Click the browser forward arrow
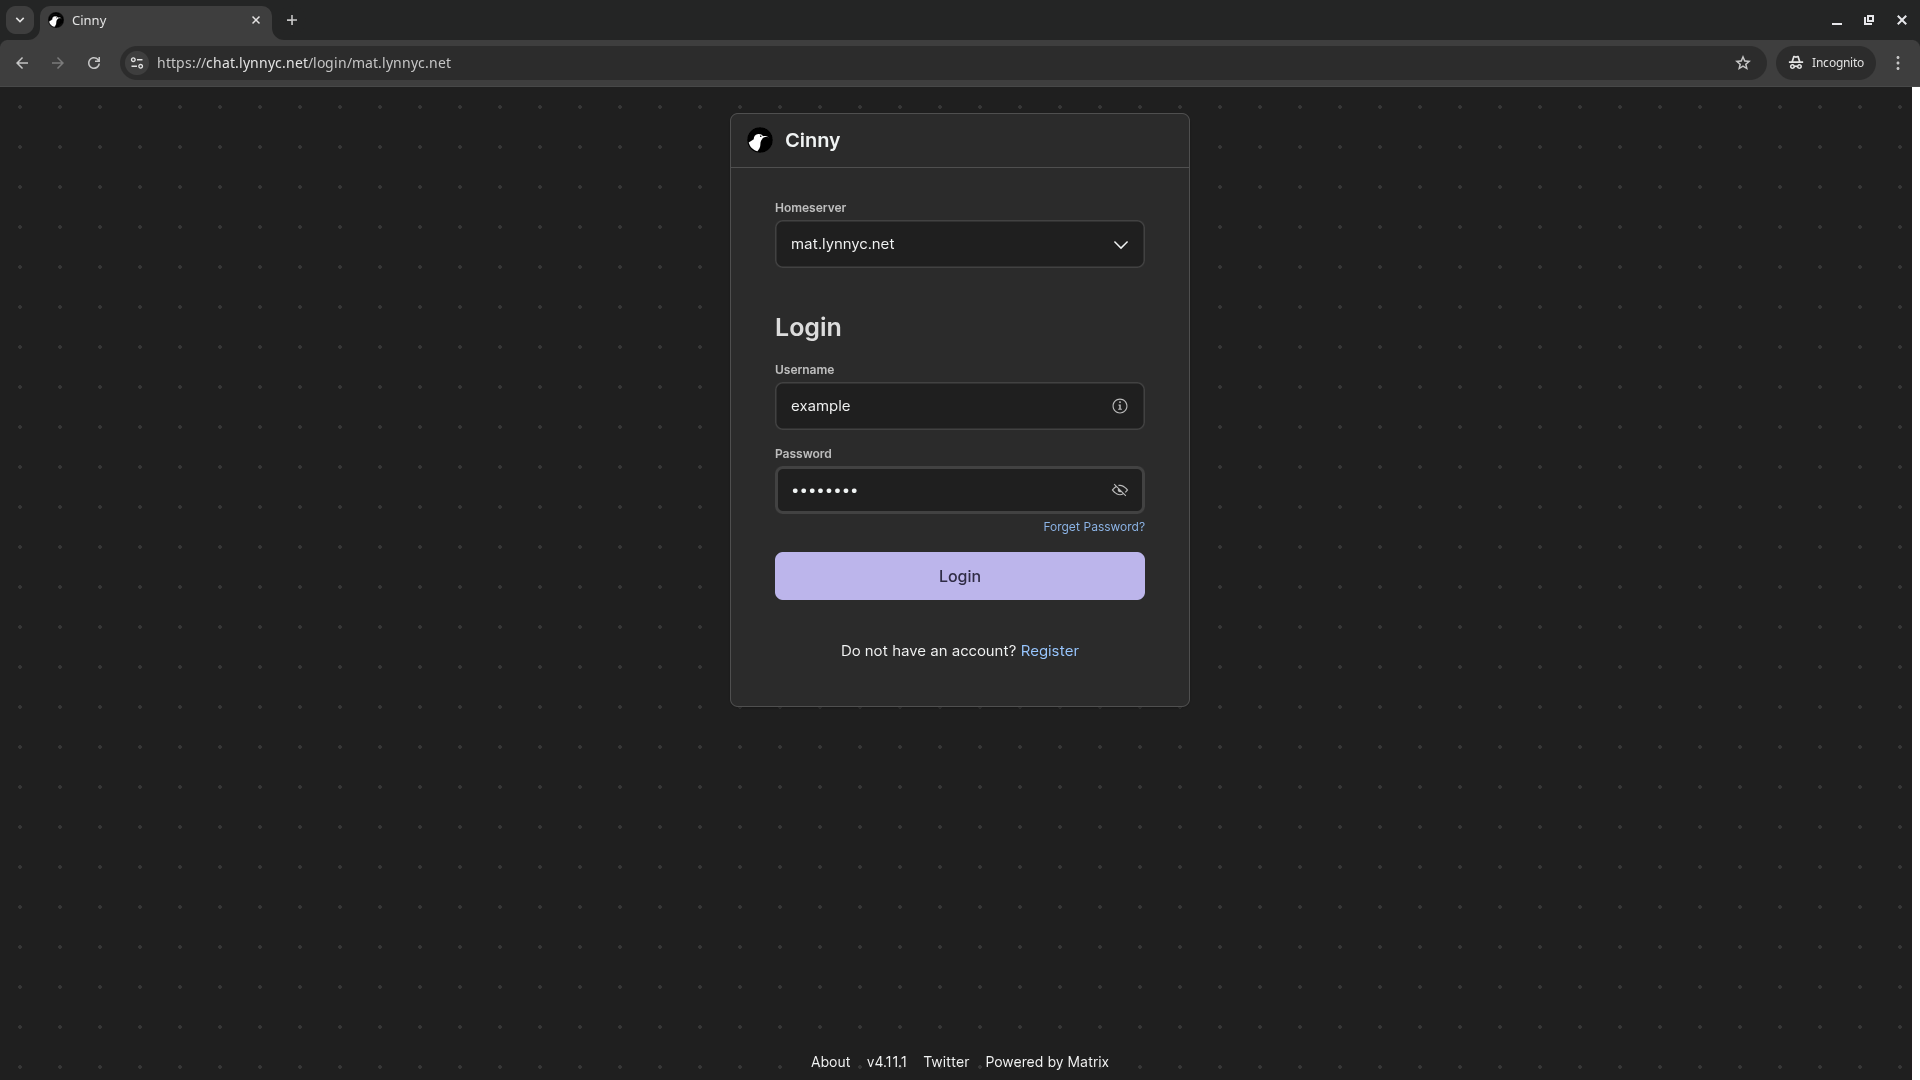Screen dimensions: 1920x1080 (58, 63)
